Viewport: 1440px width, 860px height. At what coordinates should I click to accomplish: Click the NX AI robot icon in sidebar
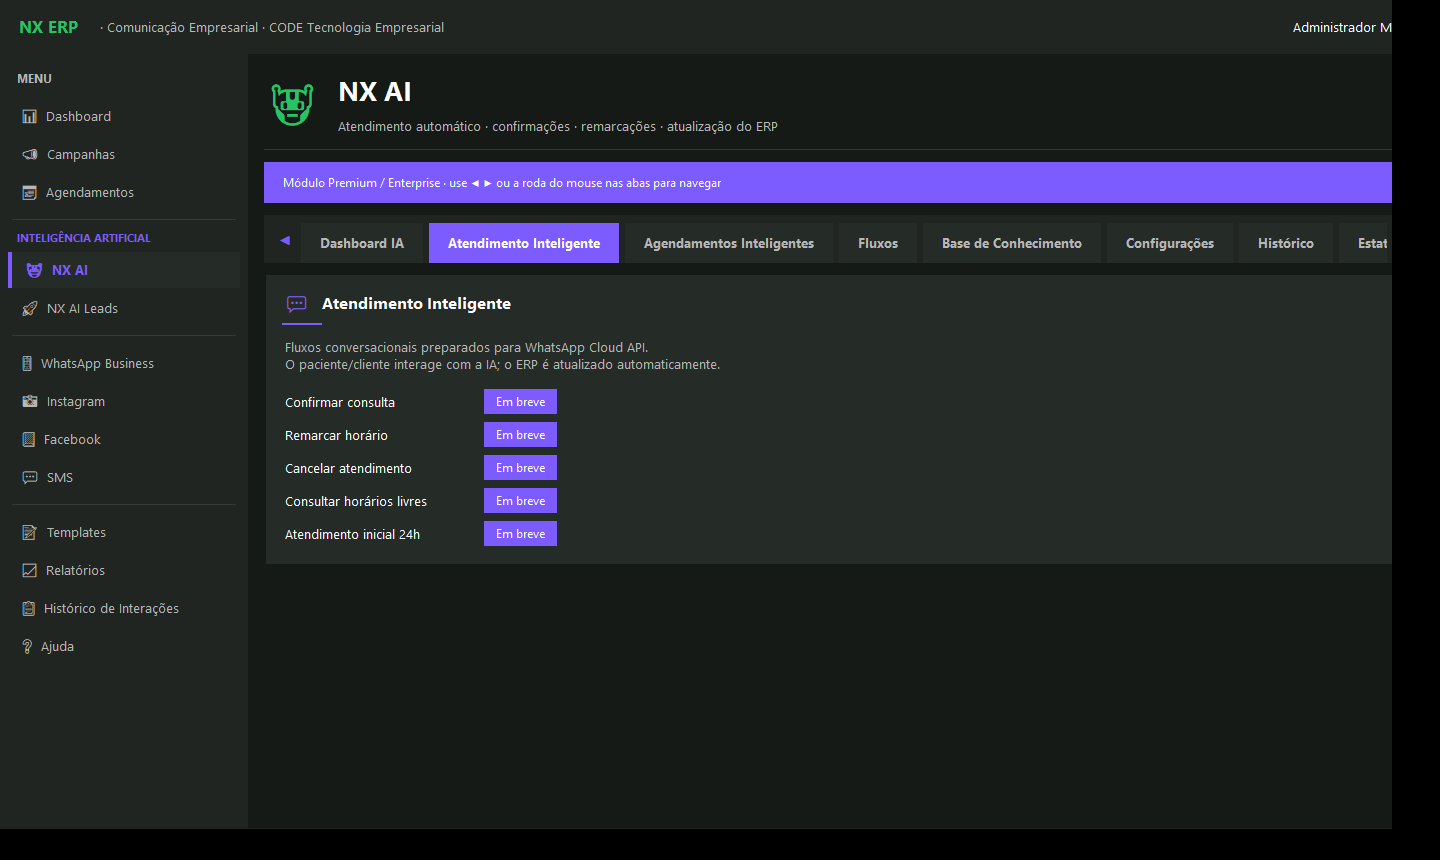pos(34,271)
